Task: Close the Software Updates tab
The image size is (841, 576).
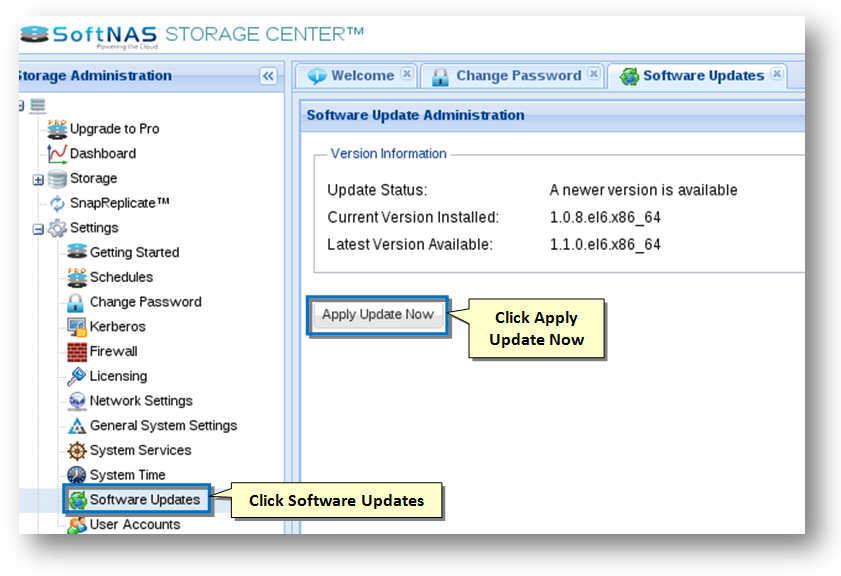Action: click(x=776, y=74)
